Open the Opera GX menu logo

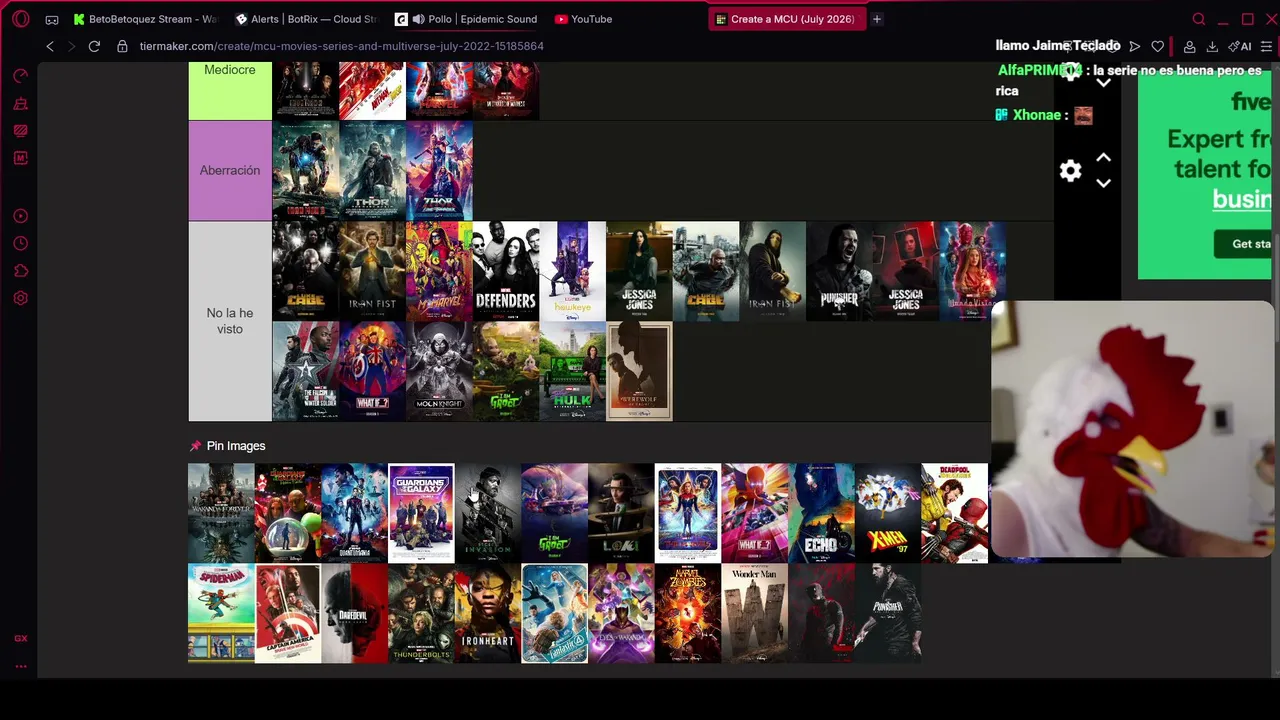tap(21, 19)
